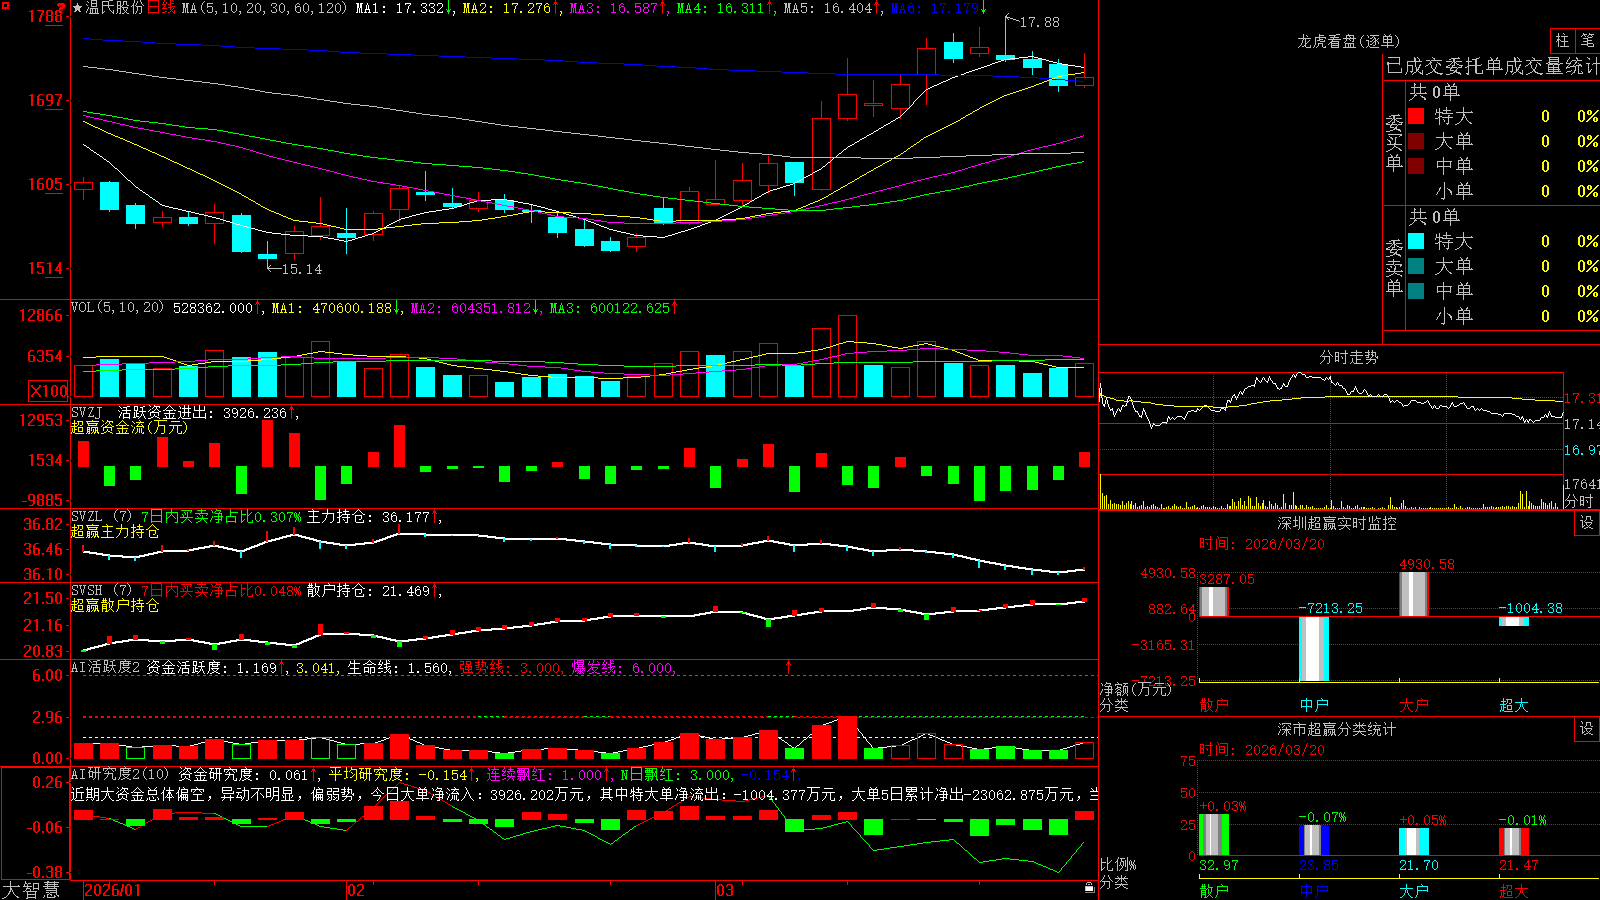The height and width of the screenshot is (900, 1600).
Task: Click the 15.14 low price annotation
Action: coord(302,269)
